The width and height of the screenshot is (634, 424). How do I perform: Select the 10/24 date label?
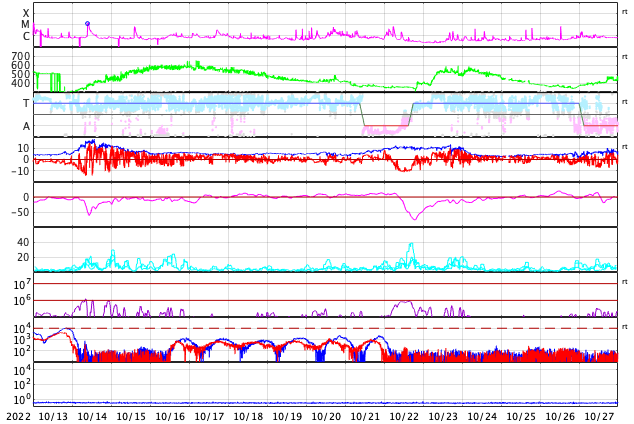pos(482,416)
